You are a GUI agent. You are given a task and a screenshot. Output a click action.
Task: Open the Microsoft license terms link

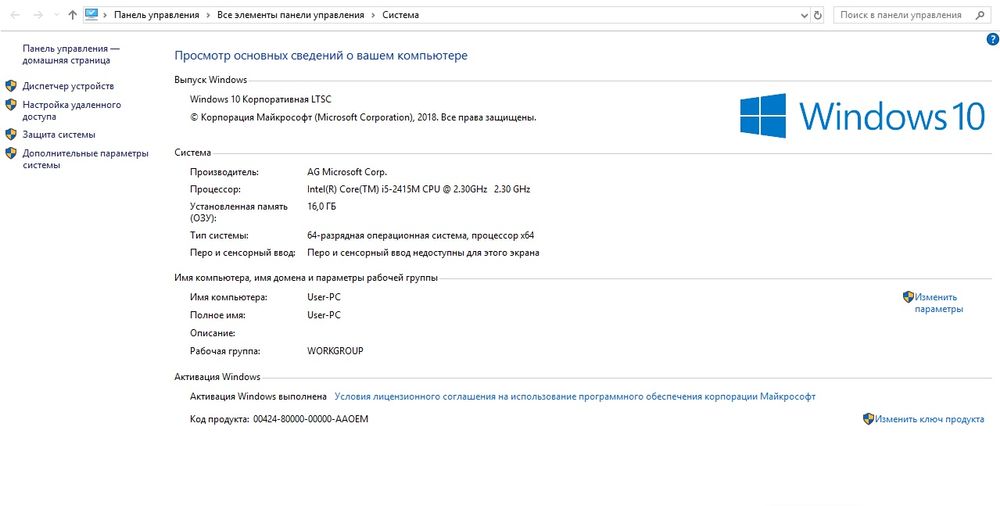(x=575, y=396)
